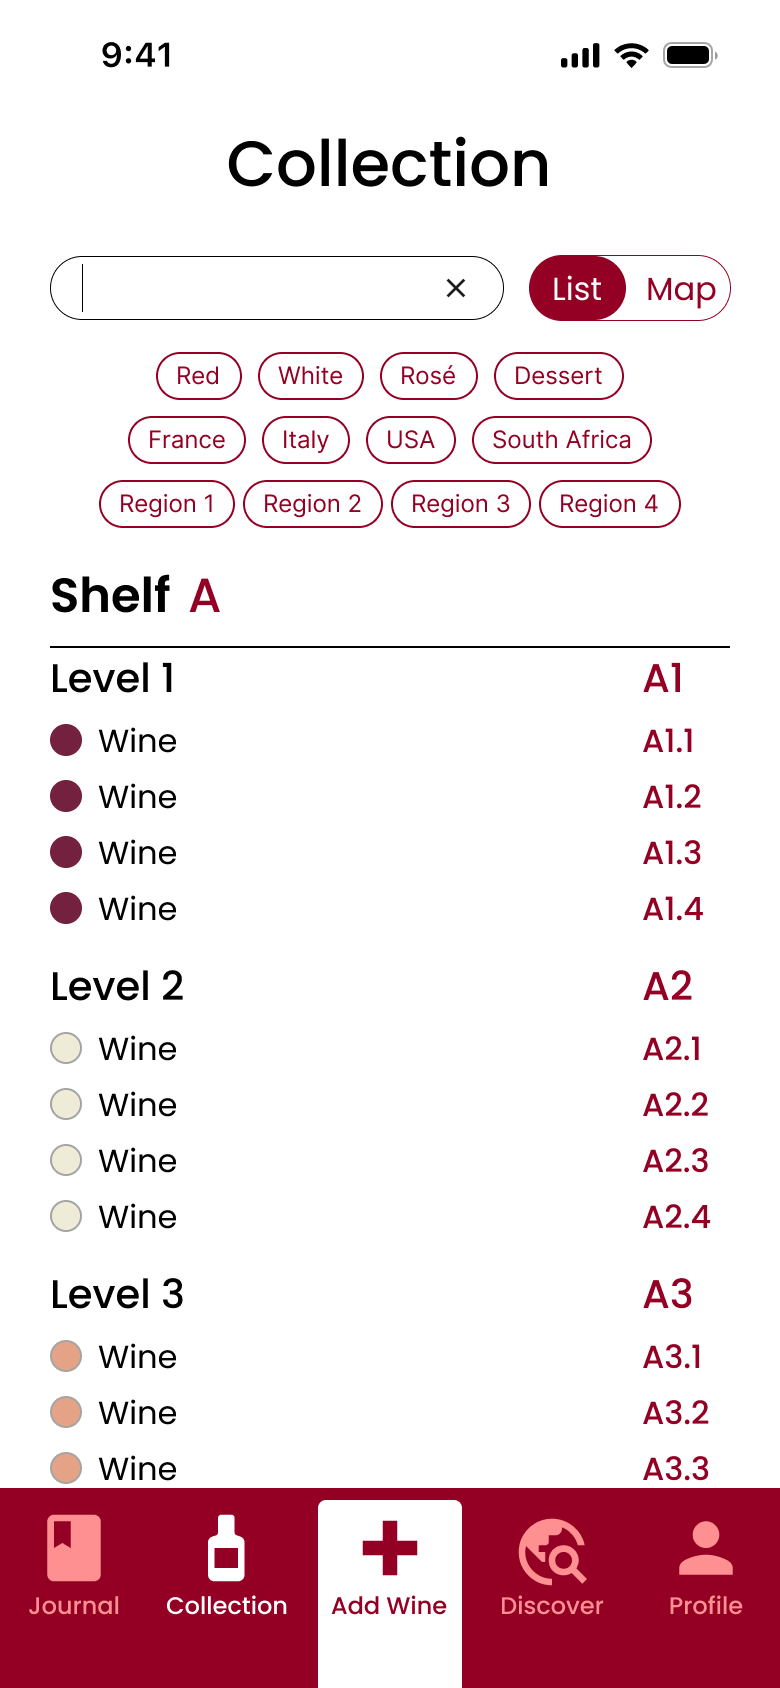Select the dark red swatch at A1.2

click(x=66, y=797)
